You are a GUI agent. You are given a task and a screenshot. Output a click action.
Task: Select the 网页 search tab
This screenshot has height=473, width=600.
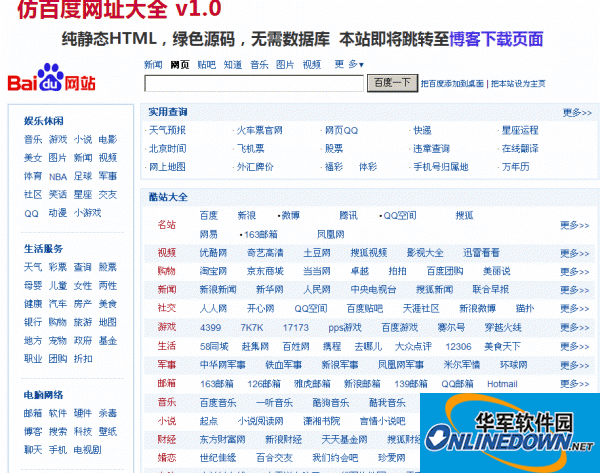(x=179, y=65)
